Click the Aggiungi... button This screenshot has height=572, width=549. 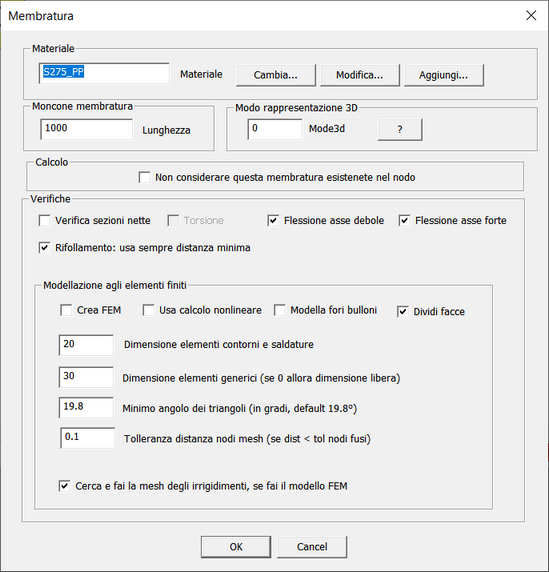444,75
